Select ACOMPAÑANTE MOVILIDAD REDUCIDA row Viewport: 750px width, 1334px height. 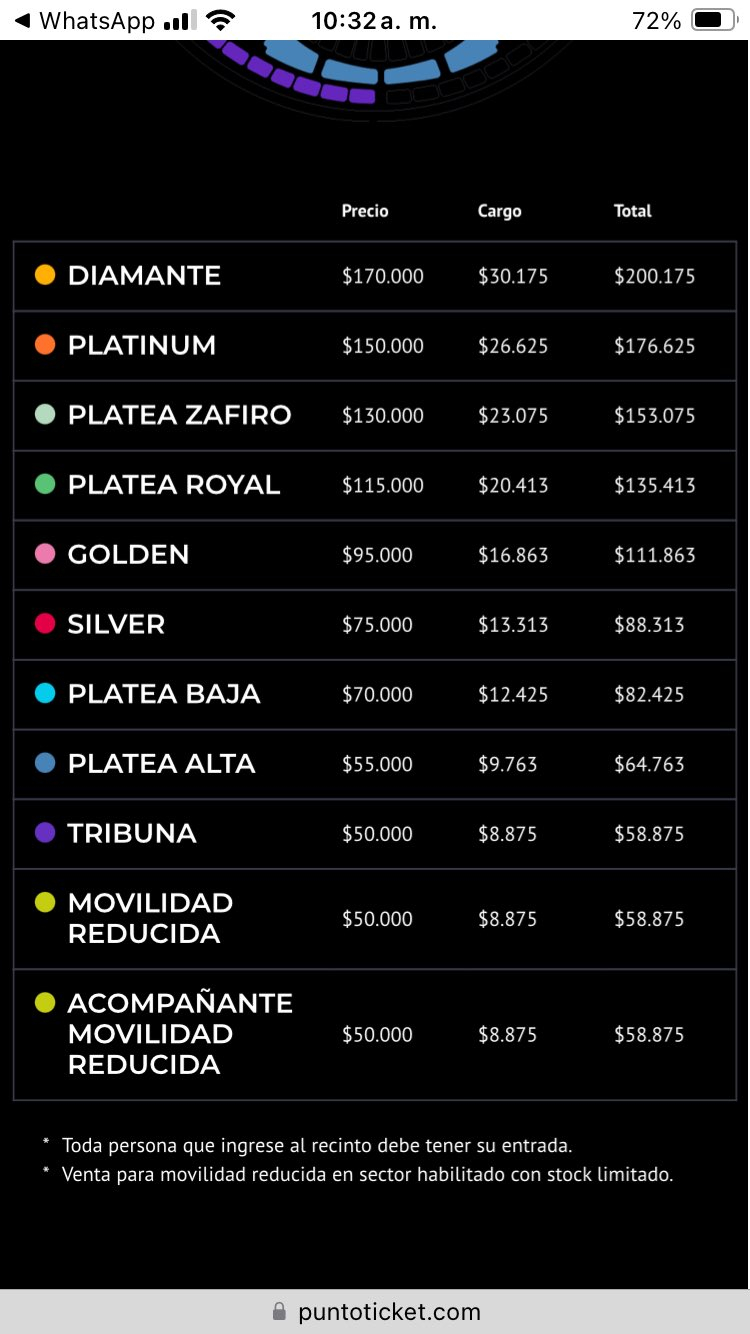pos(375,1034)
